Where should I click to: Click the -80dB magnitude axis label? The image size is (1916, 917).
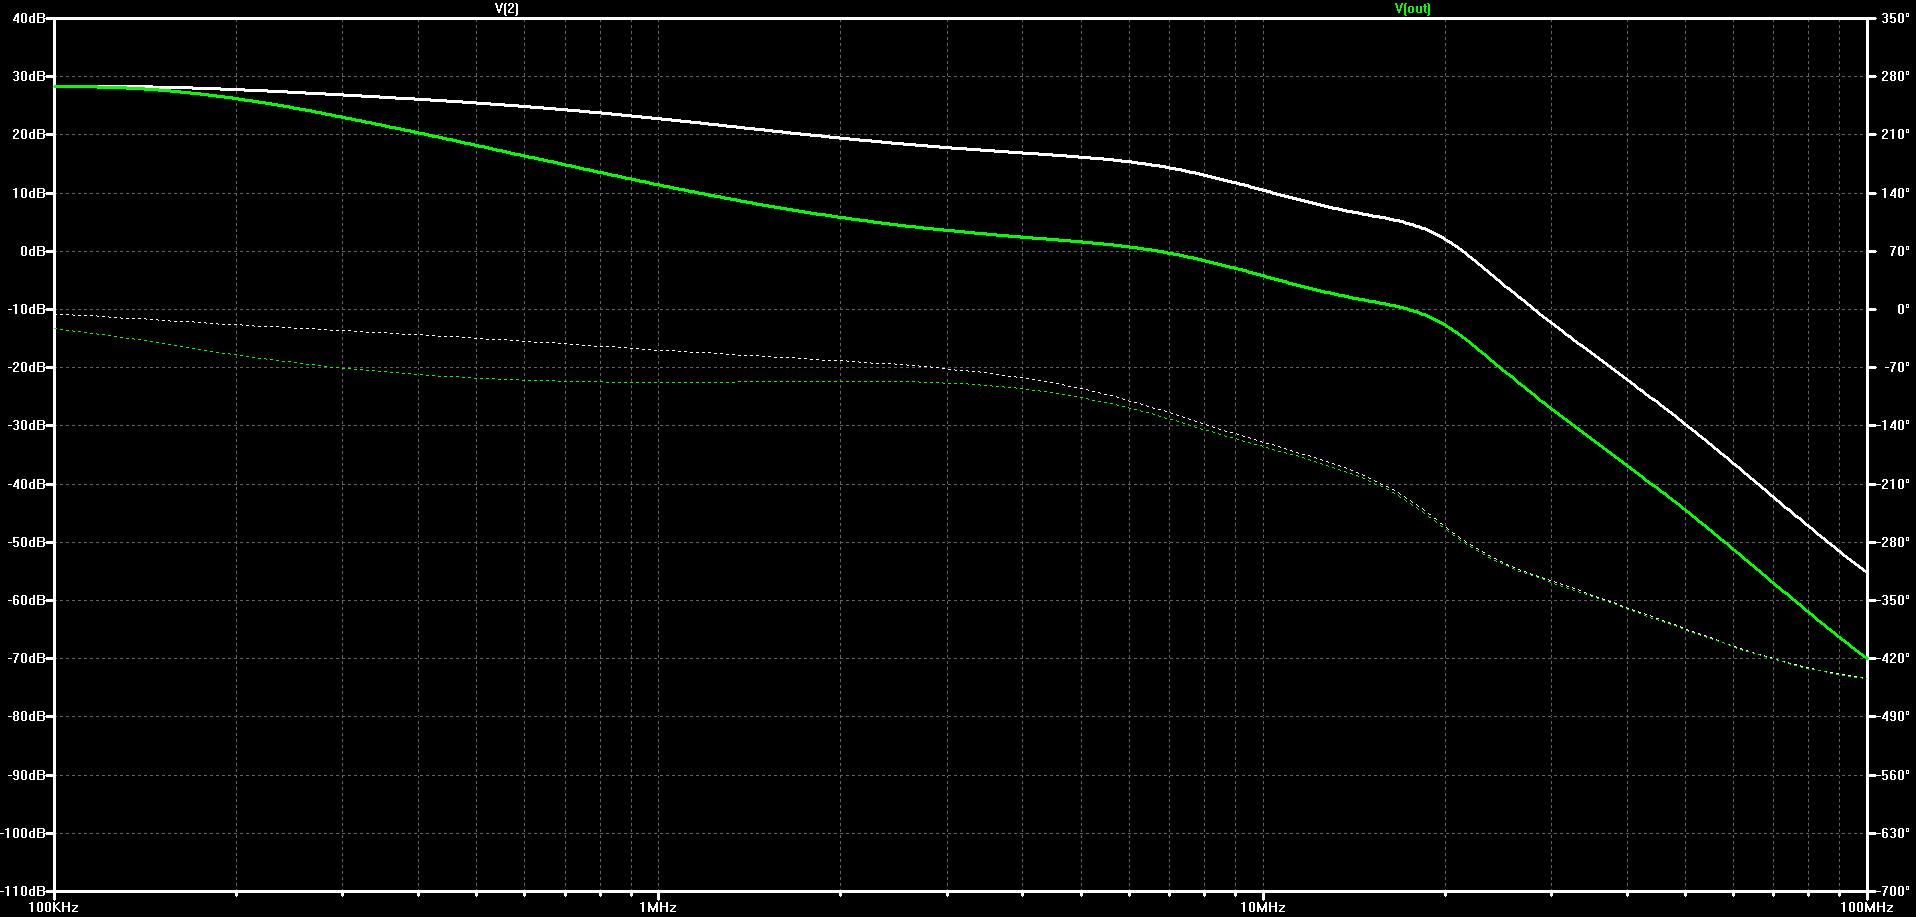27,716
